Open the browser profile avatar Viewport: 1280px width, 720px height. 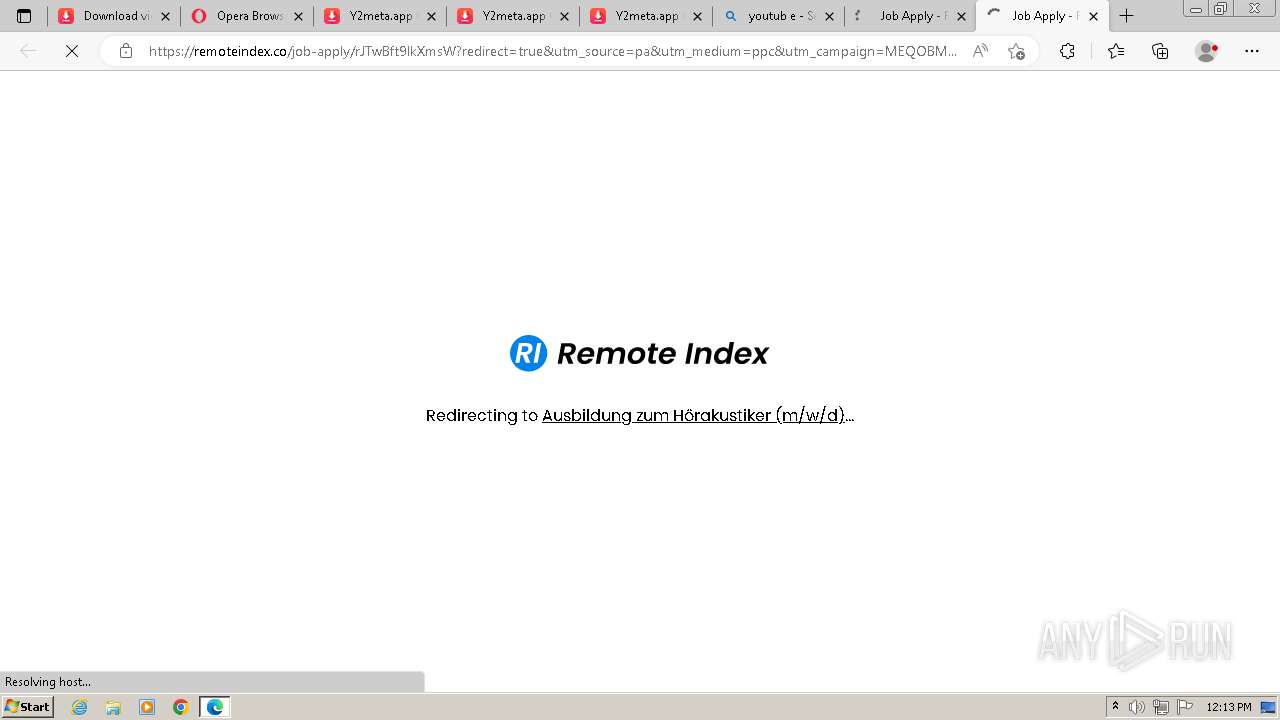tap(1207, 51)
